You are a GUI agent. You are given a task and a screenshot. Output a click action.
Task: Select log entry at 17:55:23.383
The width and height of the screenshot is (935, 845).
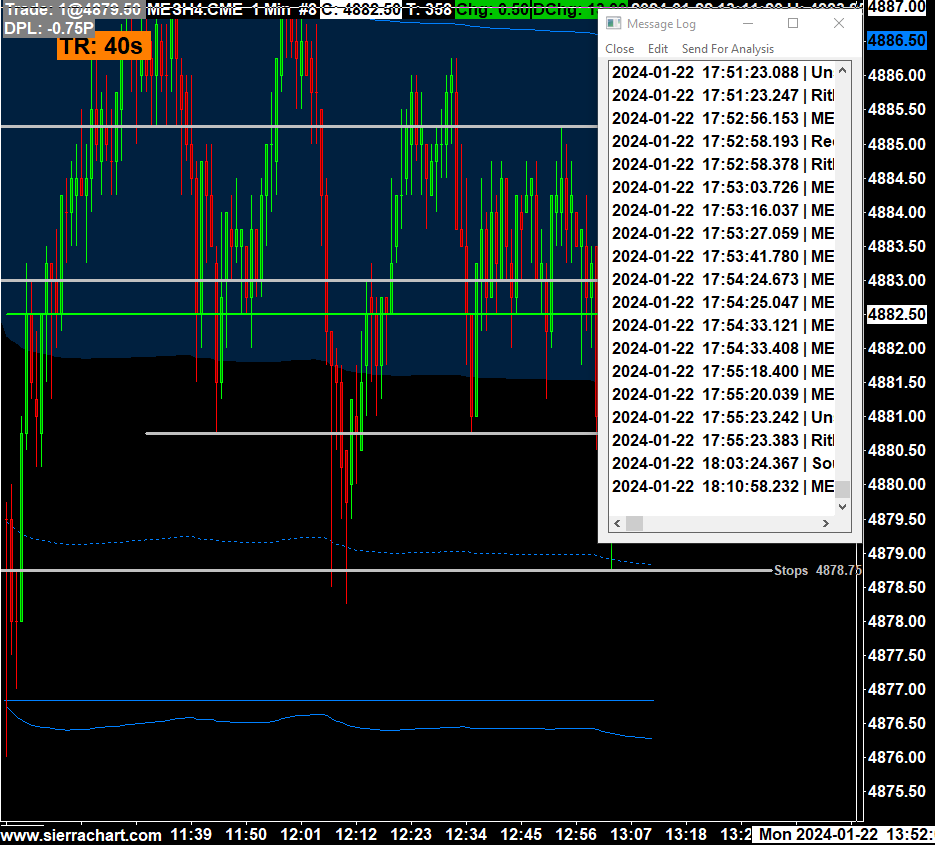[x=722, y=440]
